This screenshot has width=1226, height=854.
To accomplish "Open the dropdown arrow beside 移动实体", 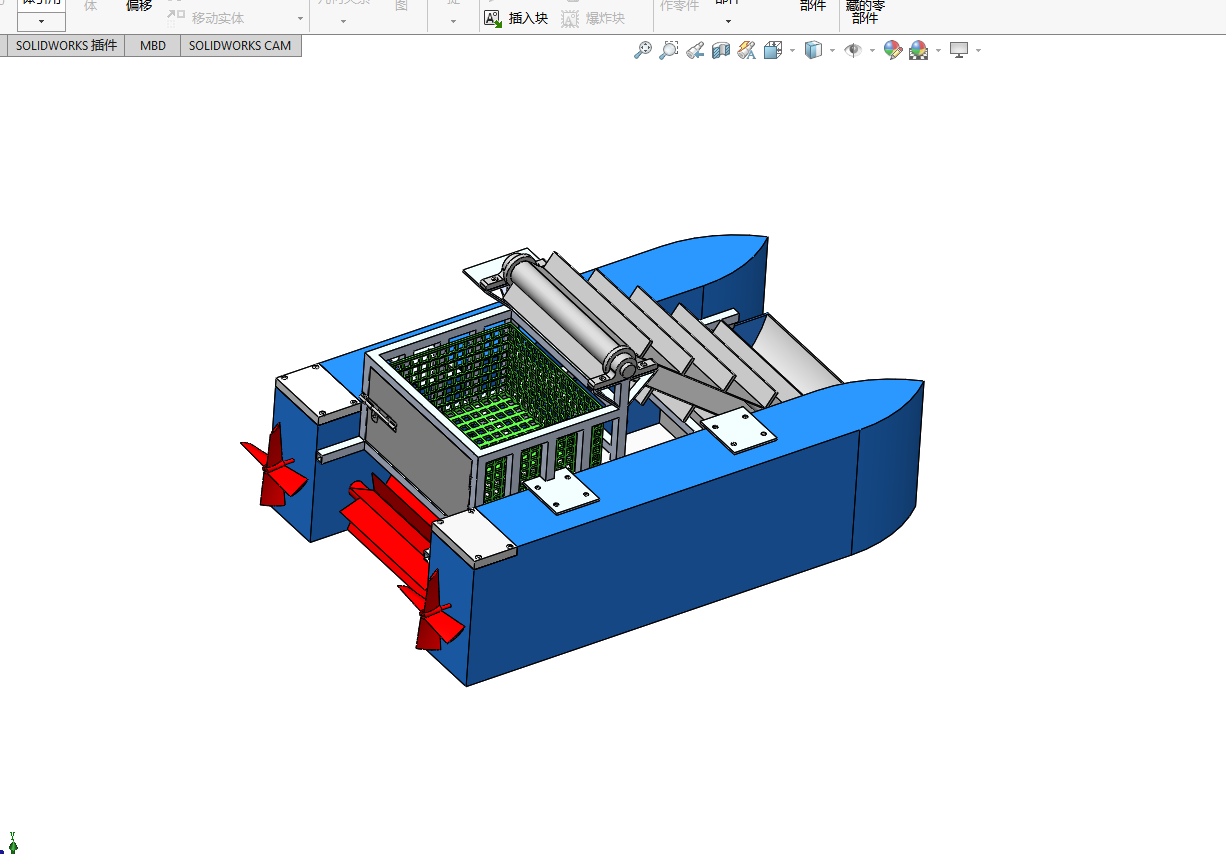I will [300, 18].
